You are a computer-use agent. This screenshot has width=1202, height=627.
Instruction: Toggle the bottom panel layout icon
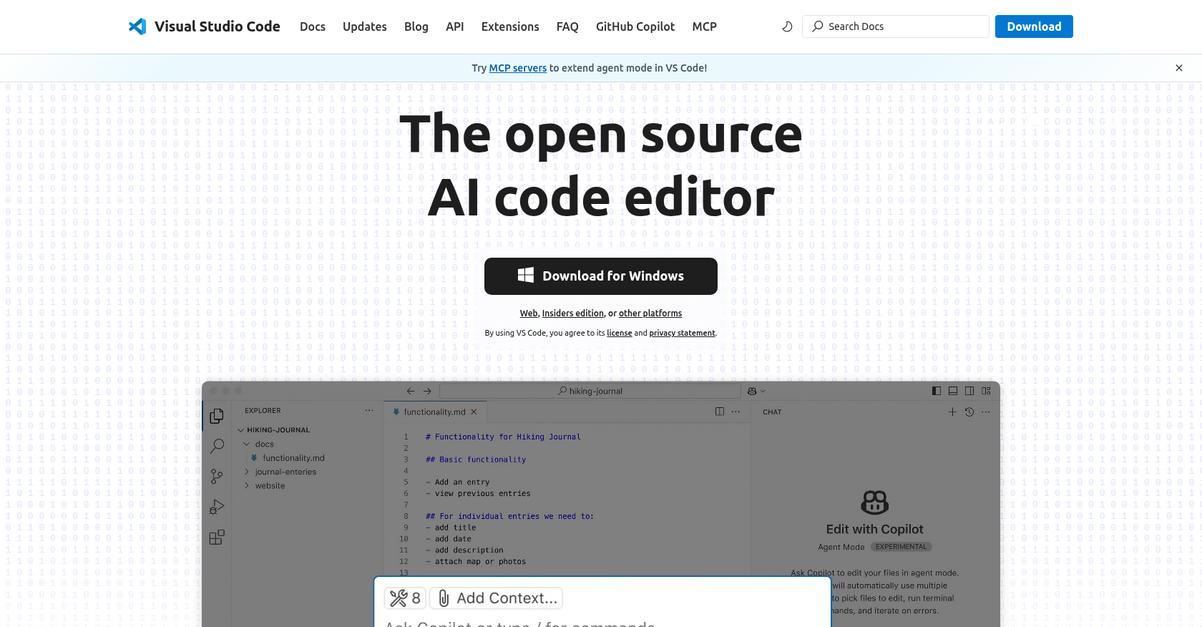coord(953,391)
